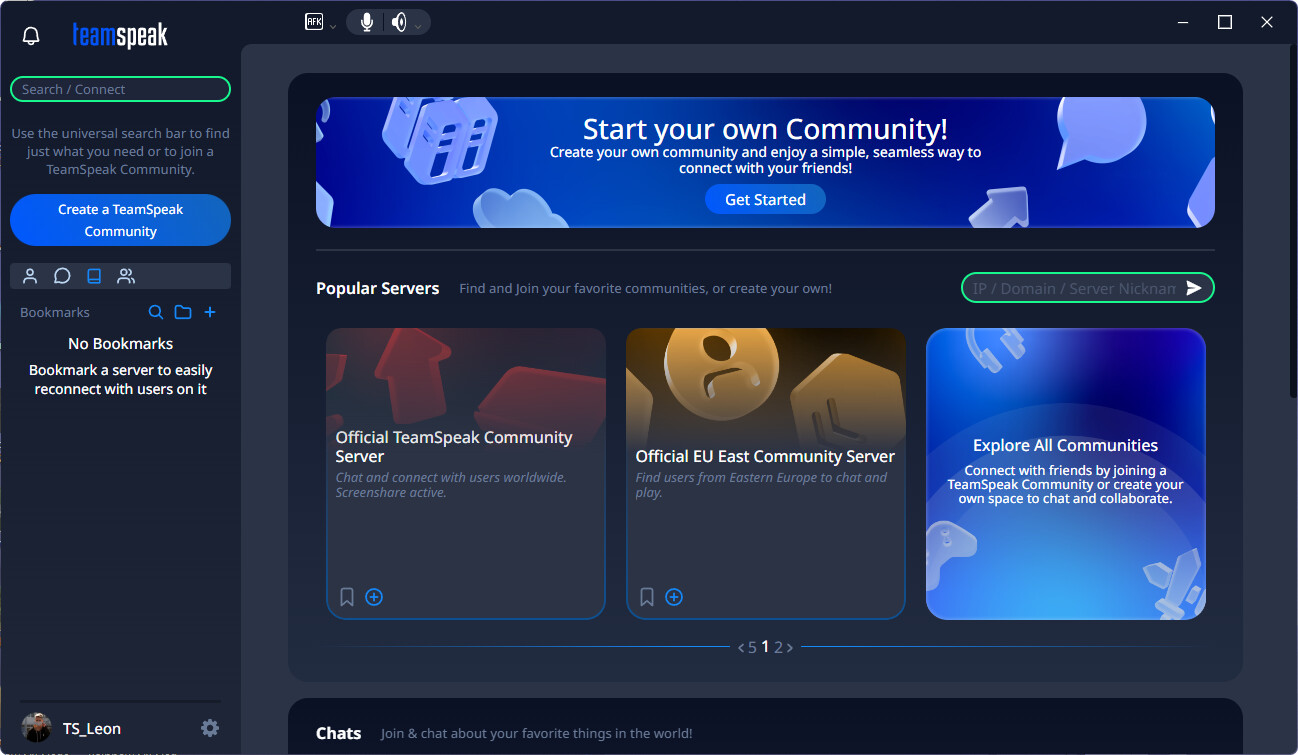Search bookmarks with the magnifier icon
The width and height of the screenshot is (1298, 755).
tap(156, 312)
